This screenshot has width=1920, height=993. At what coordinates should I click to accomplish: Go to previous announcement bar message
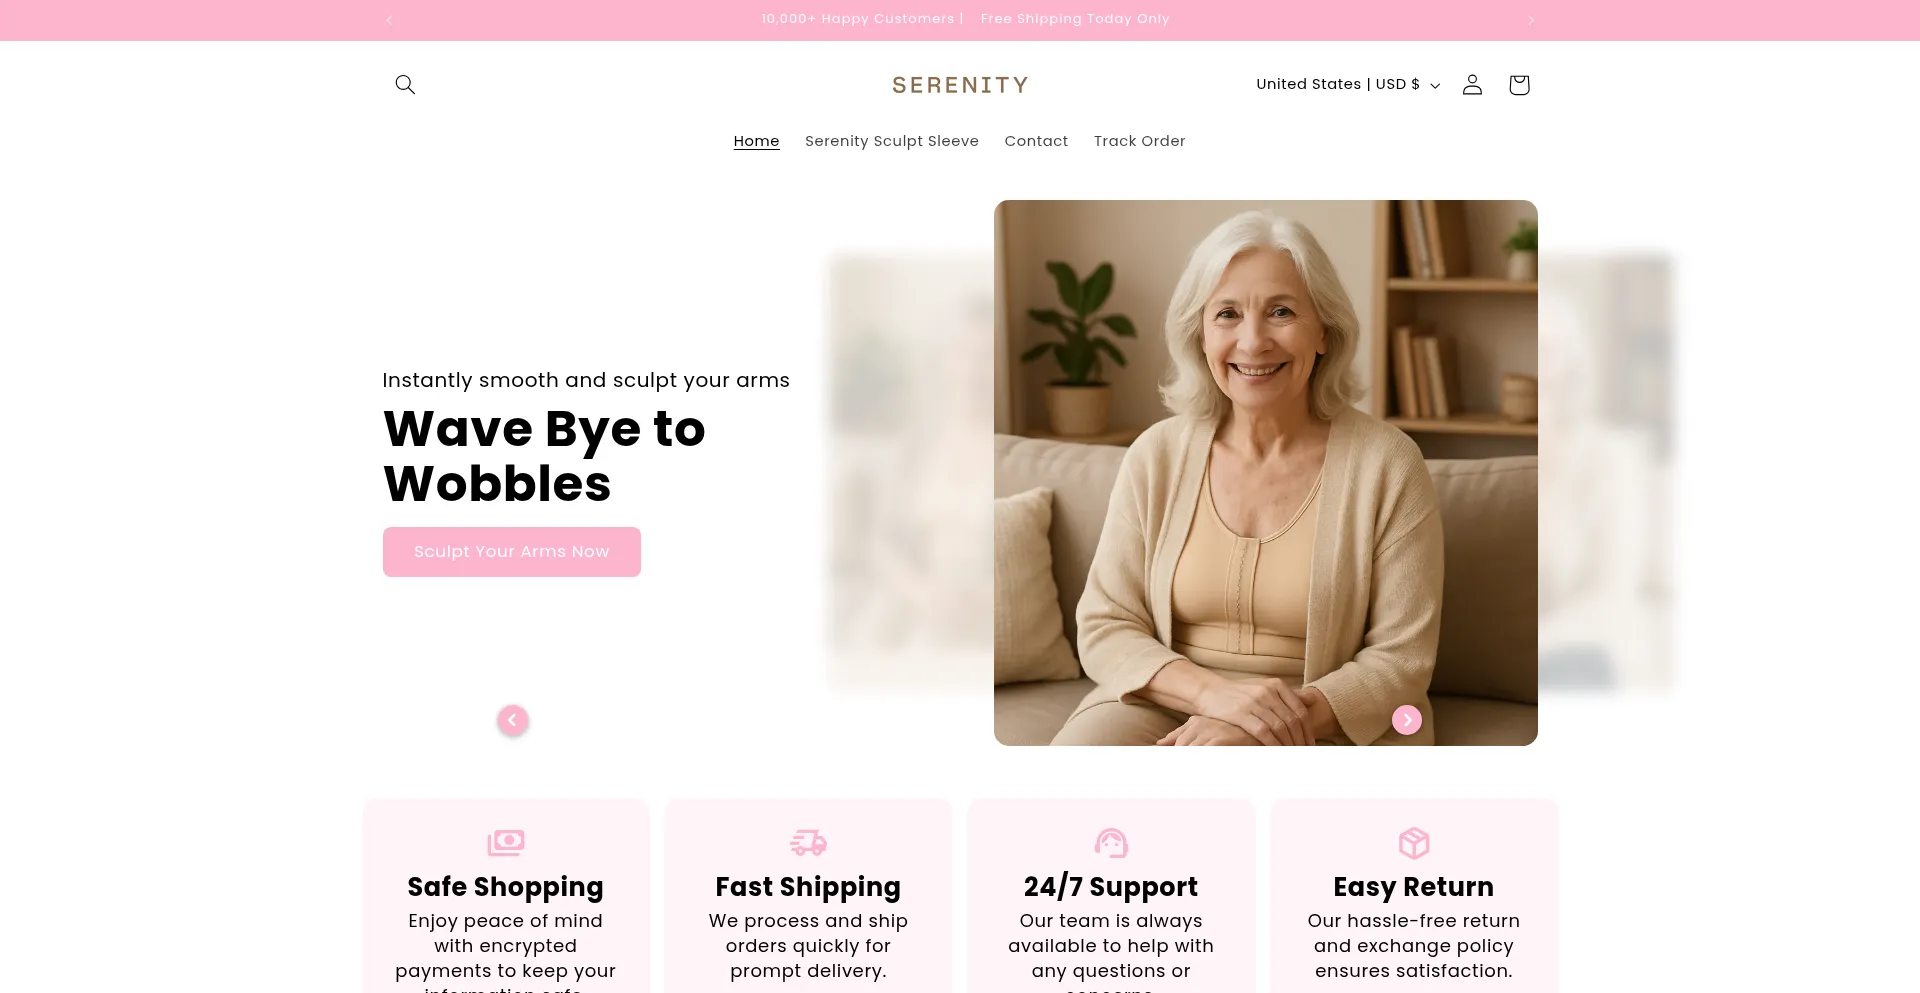[389, 20]
